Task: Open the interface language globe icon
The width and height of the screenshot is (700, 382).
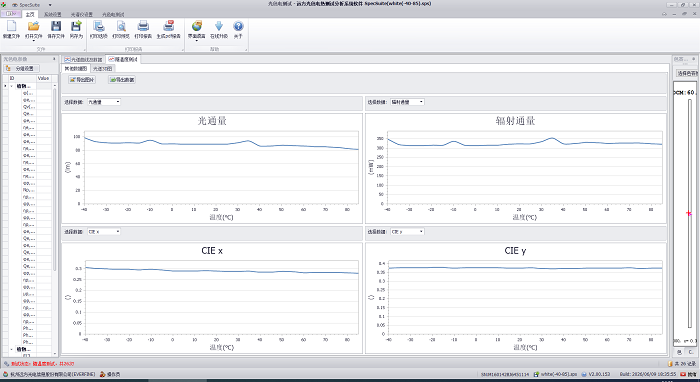Action: click(x=196, y=29)
